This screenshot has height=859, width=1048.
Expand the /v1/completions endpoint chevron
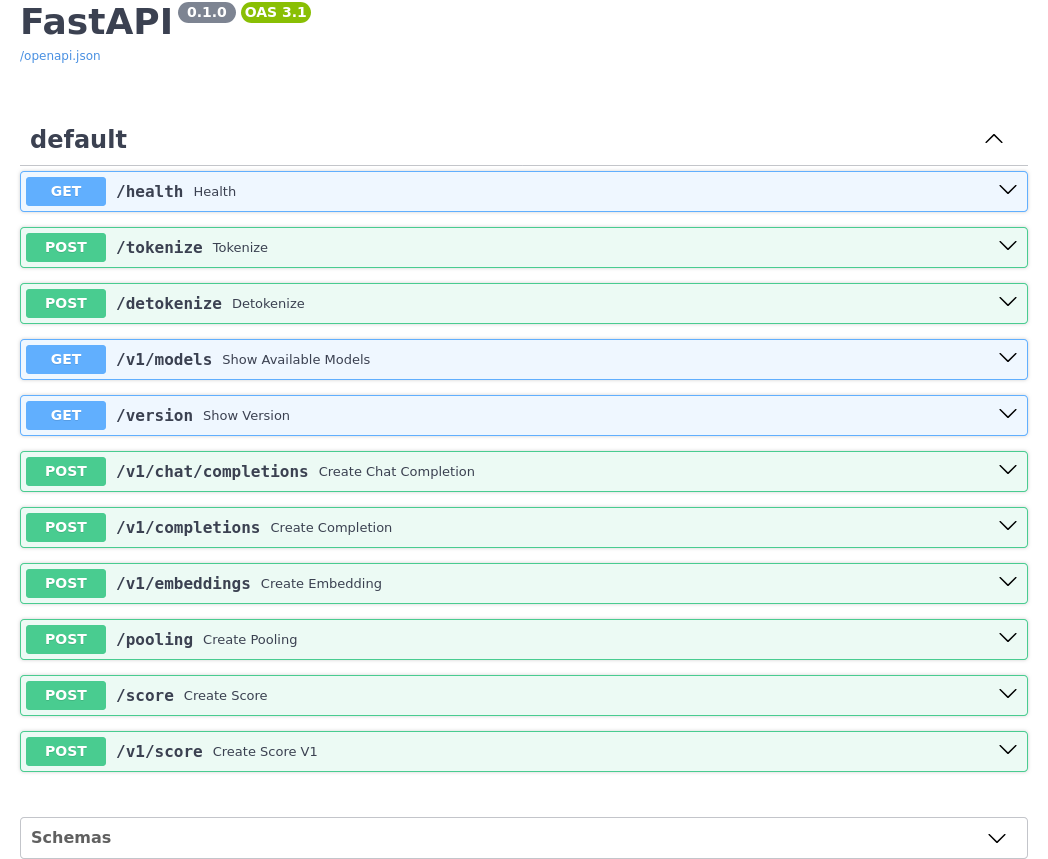pyautogui.click(x=1008, y=526)
